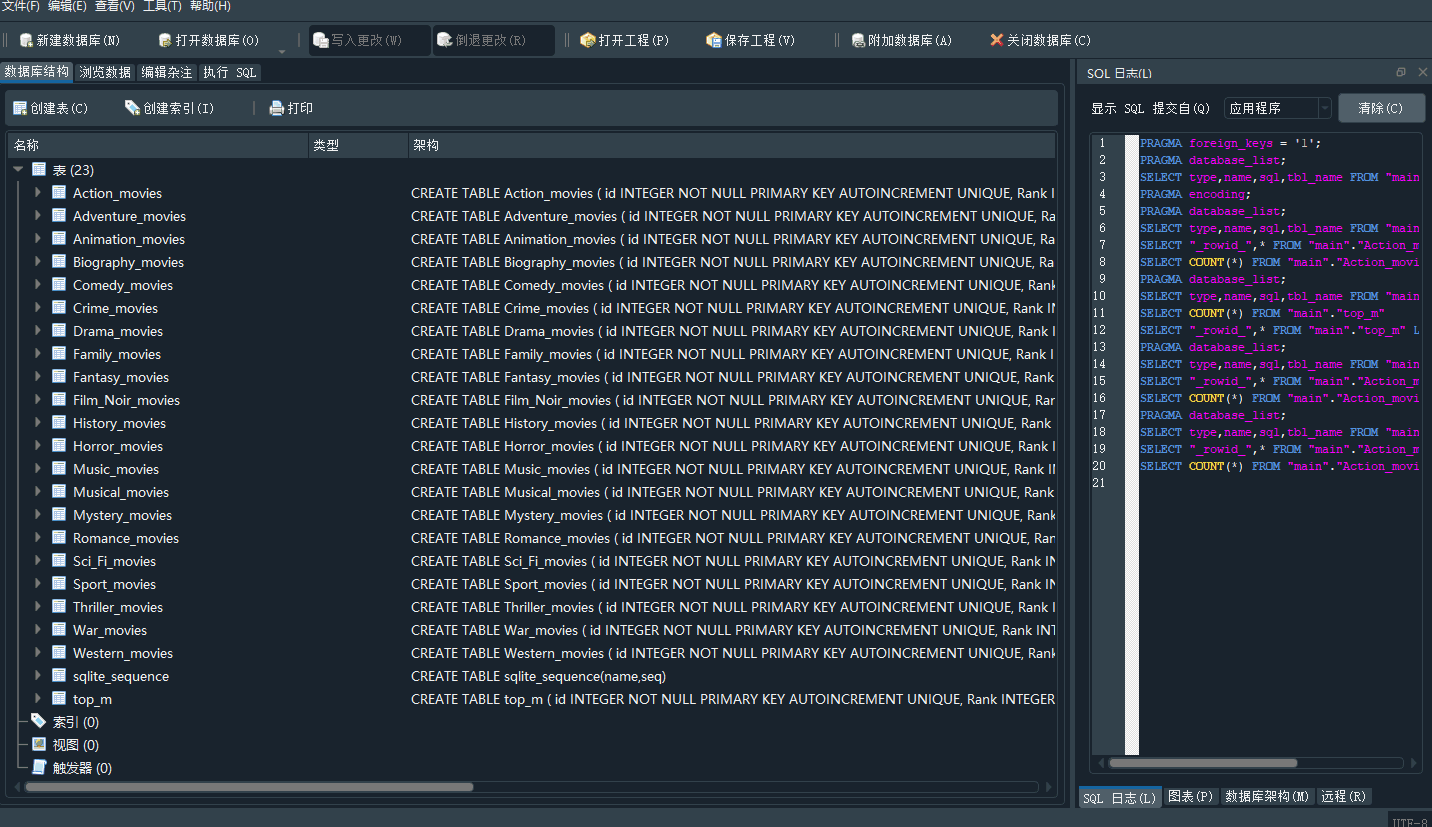Expand the top_m table node
Viewport: 1432px width, 827px height.
38,698
